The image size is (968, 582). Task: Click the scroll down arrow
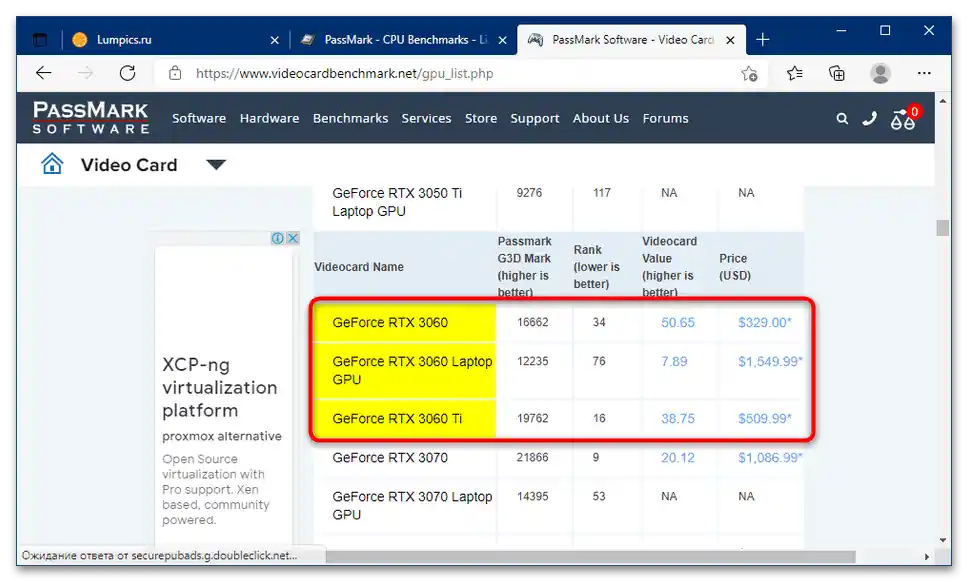(x=943, y=541)
